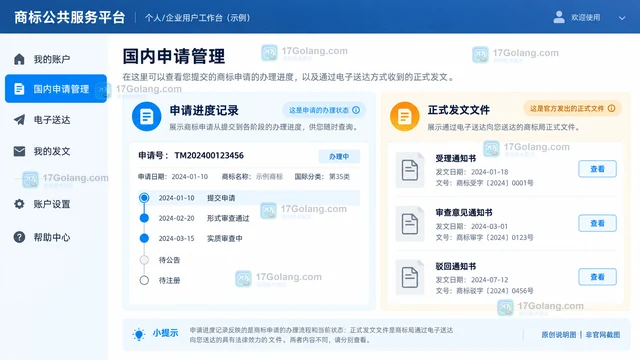The image size is (640, 360).
Task: Click the file icon of 审查意见通知书
Action: pos(410,224)
